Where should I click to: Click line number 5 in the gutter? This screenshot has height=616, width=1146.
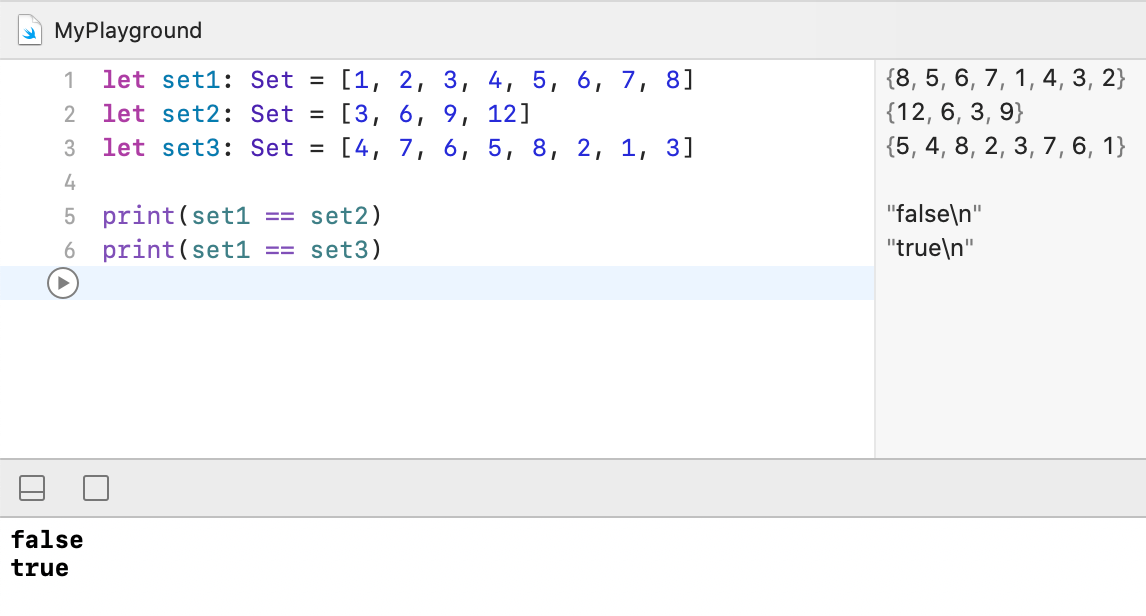[69, 216]
